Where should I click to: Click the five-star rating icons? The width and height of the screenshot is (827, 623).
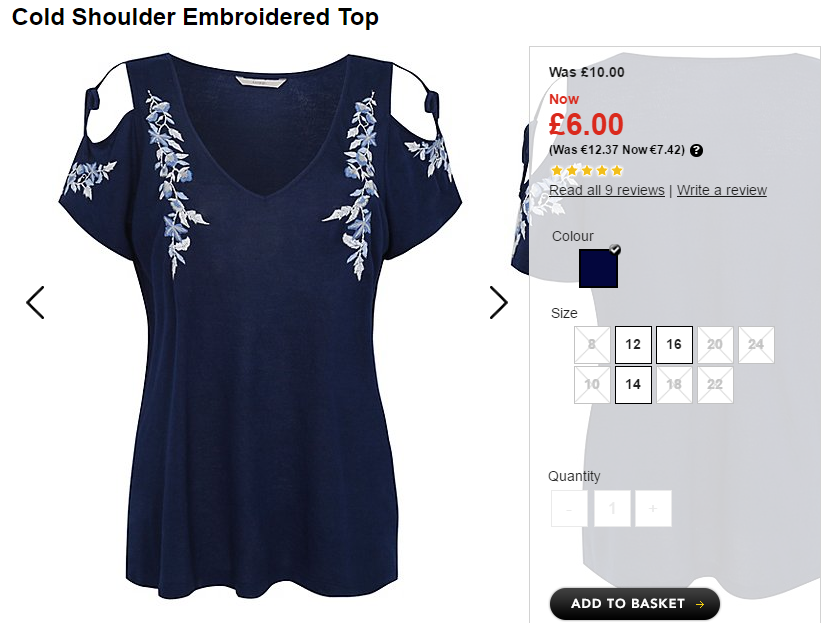point(586,170)
